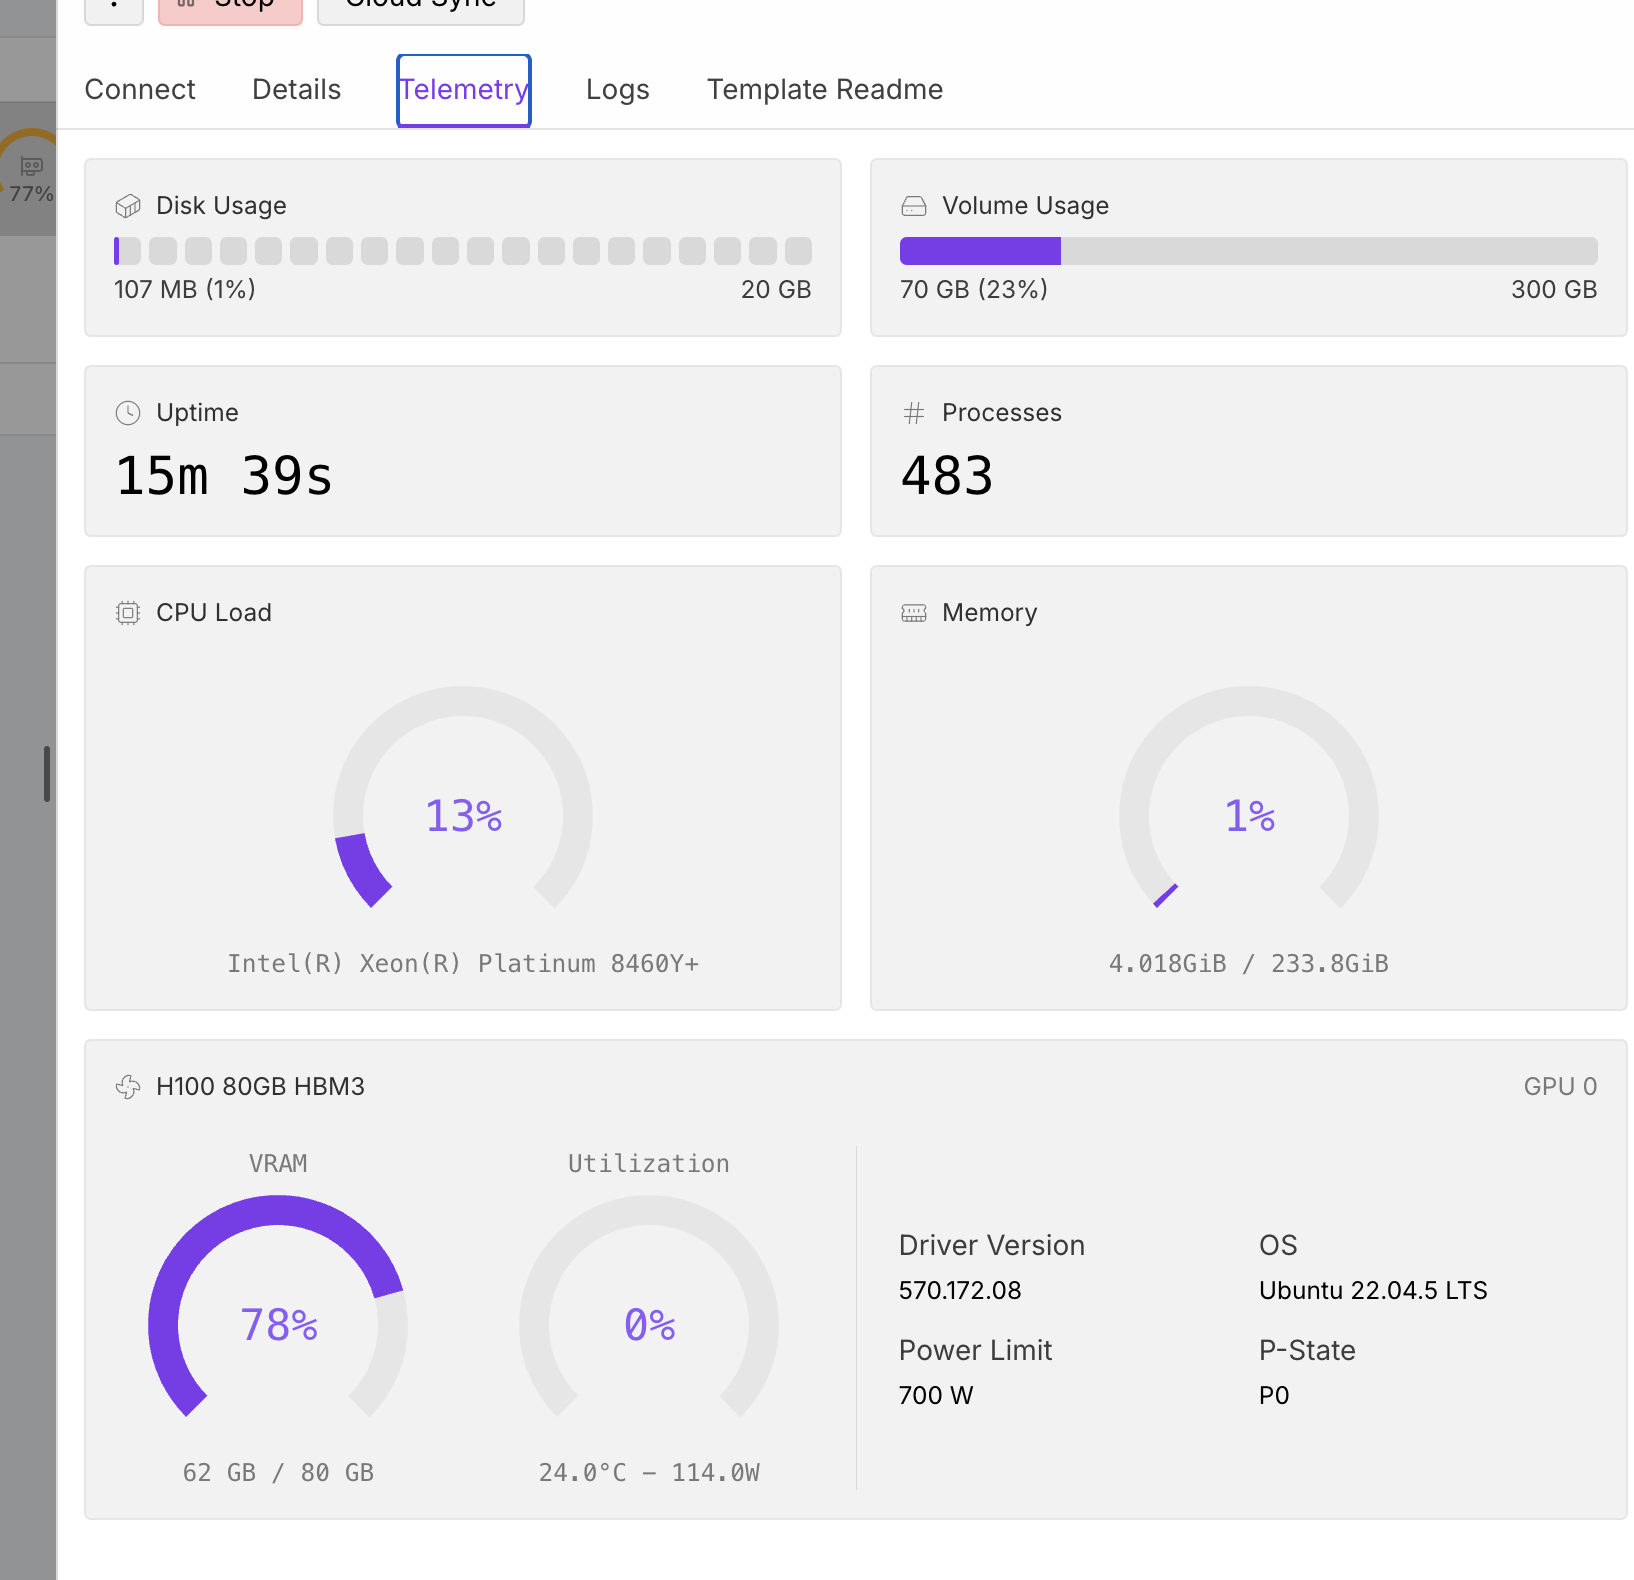Click the Disk Usage segmented bar

pos(463,251)
